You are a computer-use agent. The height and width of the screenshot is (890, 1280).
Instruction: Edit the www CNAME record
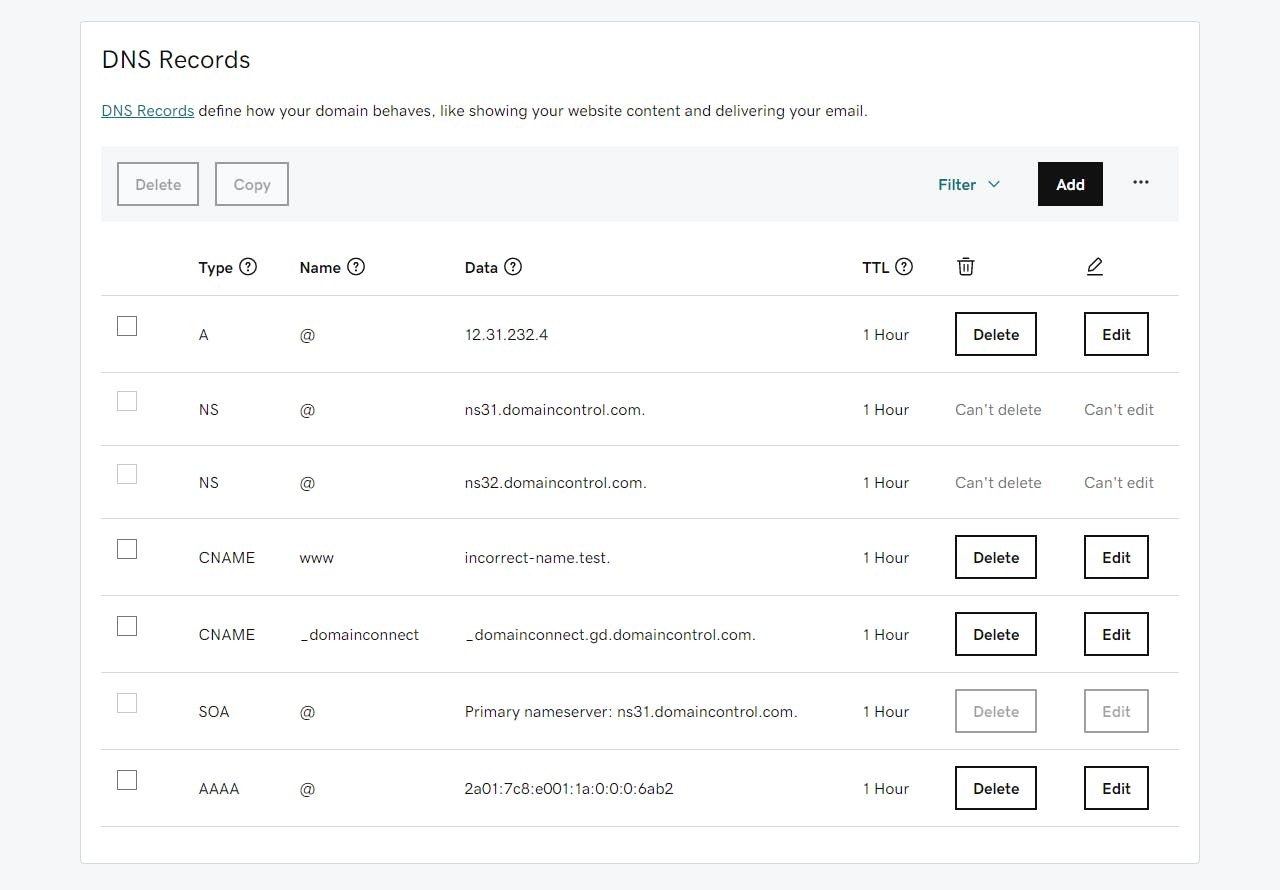(x=1116, y=558)
